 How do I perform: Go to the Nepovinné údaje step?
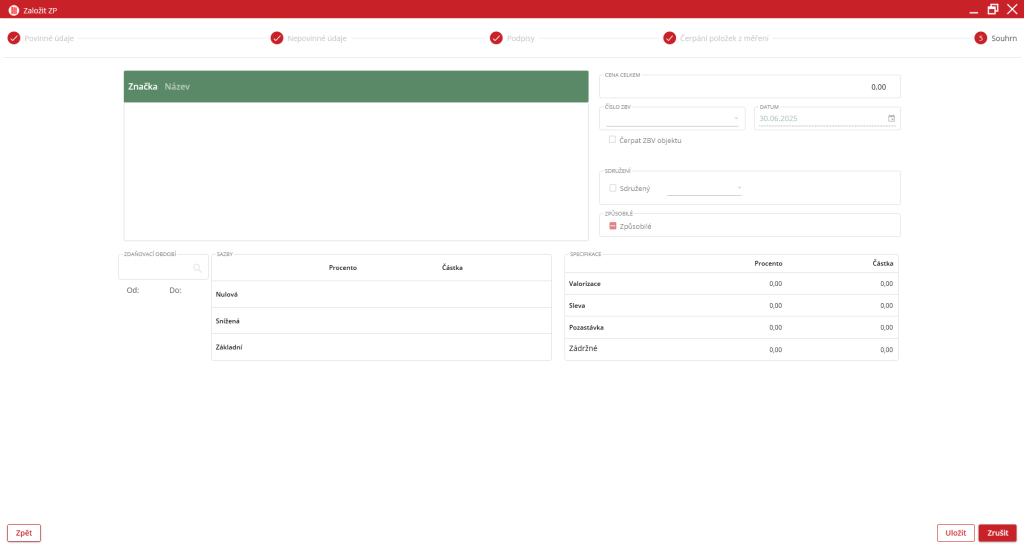(317, 38)
